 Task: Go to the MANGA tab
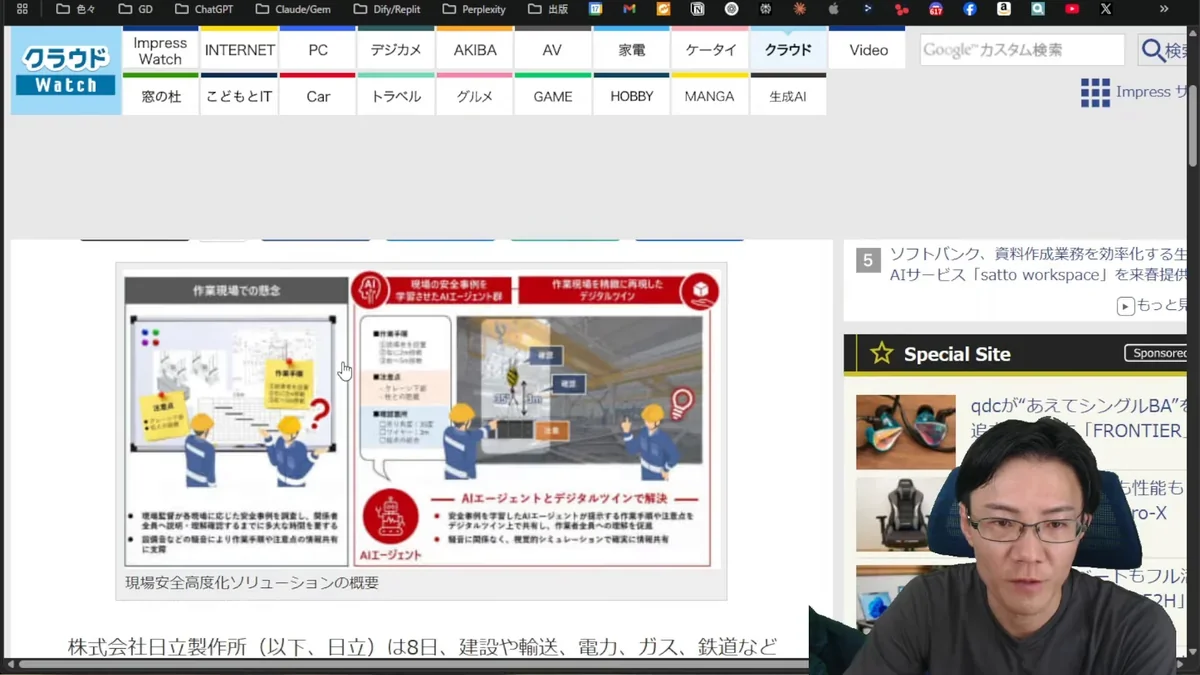click(710, 95)
